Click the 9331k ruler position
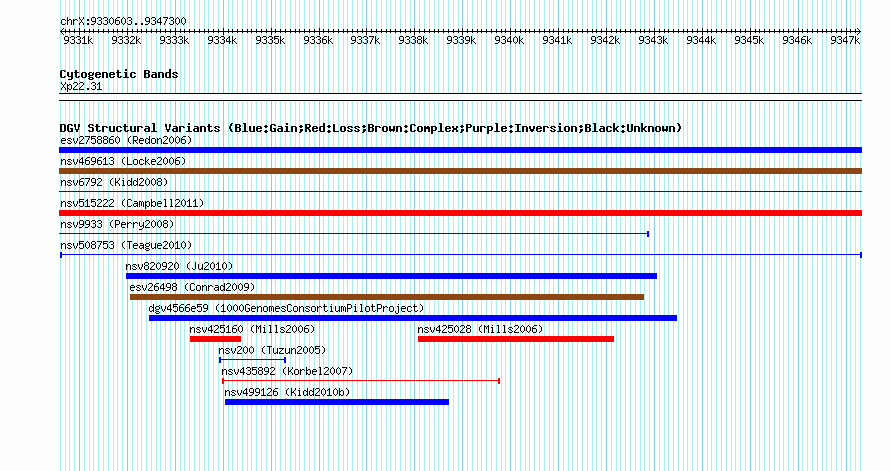Image resolution: width=890 pixels, height=471 pixels. pos(78,40)
